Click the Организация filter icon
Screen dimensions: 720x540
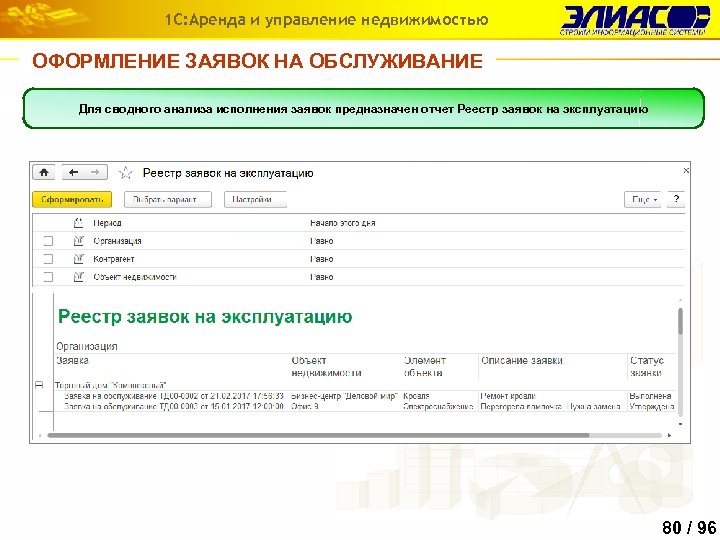pos(79,241)
